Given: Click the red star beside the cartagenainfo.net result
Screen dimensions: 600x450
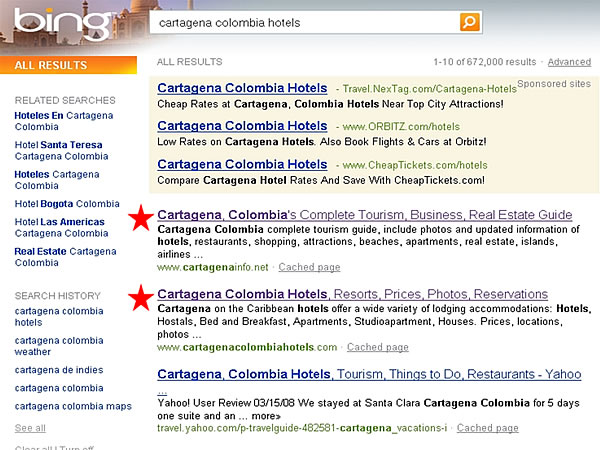Looking at the screenshot, I should click(141, 215).
